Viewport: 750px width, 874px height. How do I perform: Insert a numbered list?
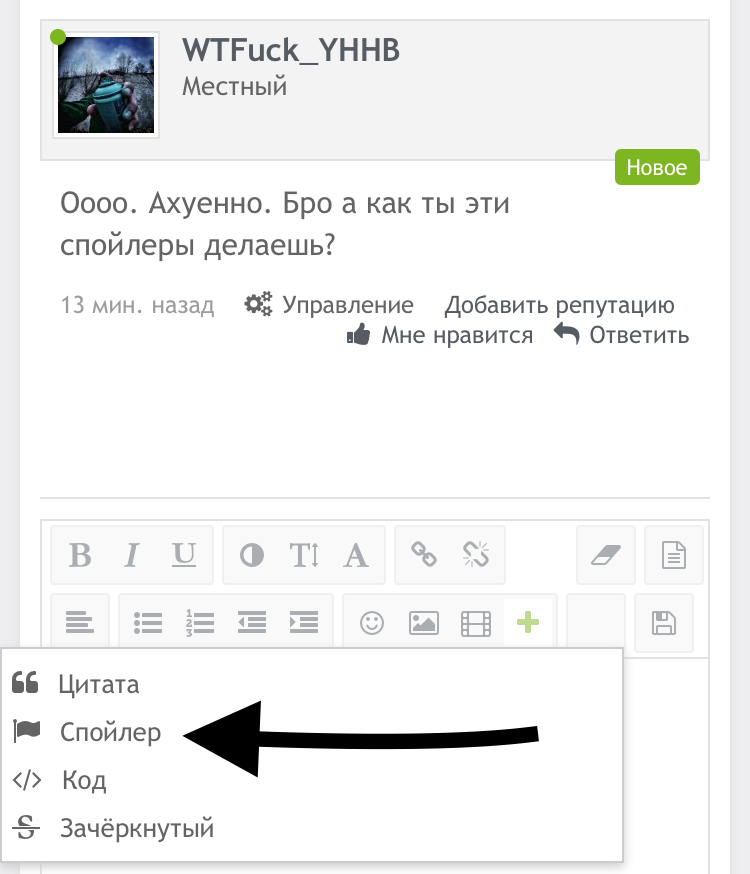(199, 623)
